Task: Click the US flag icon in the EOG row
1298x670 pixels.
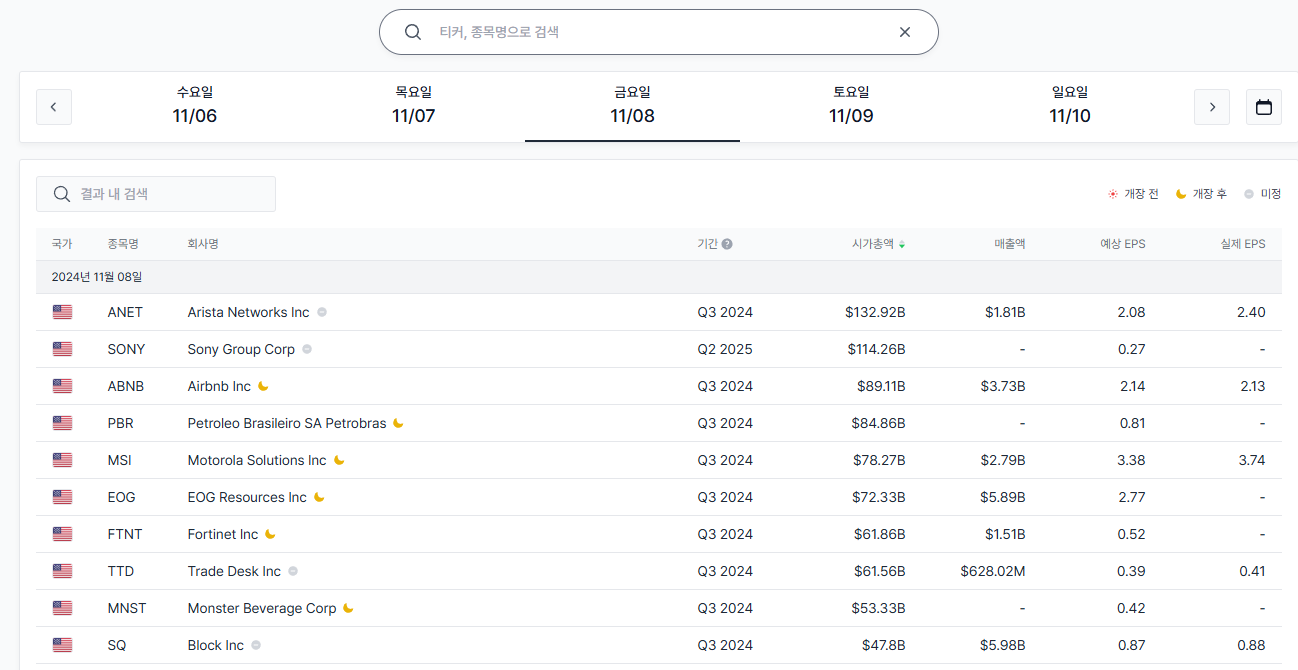Action: pyautogui.click(x=62, y=497)
